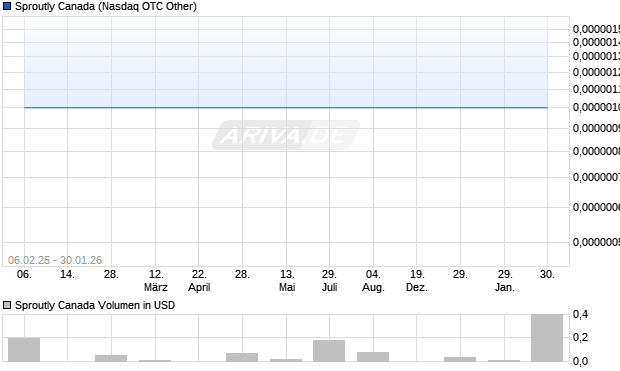This screenshot has width=620, height=371.
Task: Click the '0,4' volume axis value
Action: [580, 314]
